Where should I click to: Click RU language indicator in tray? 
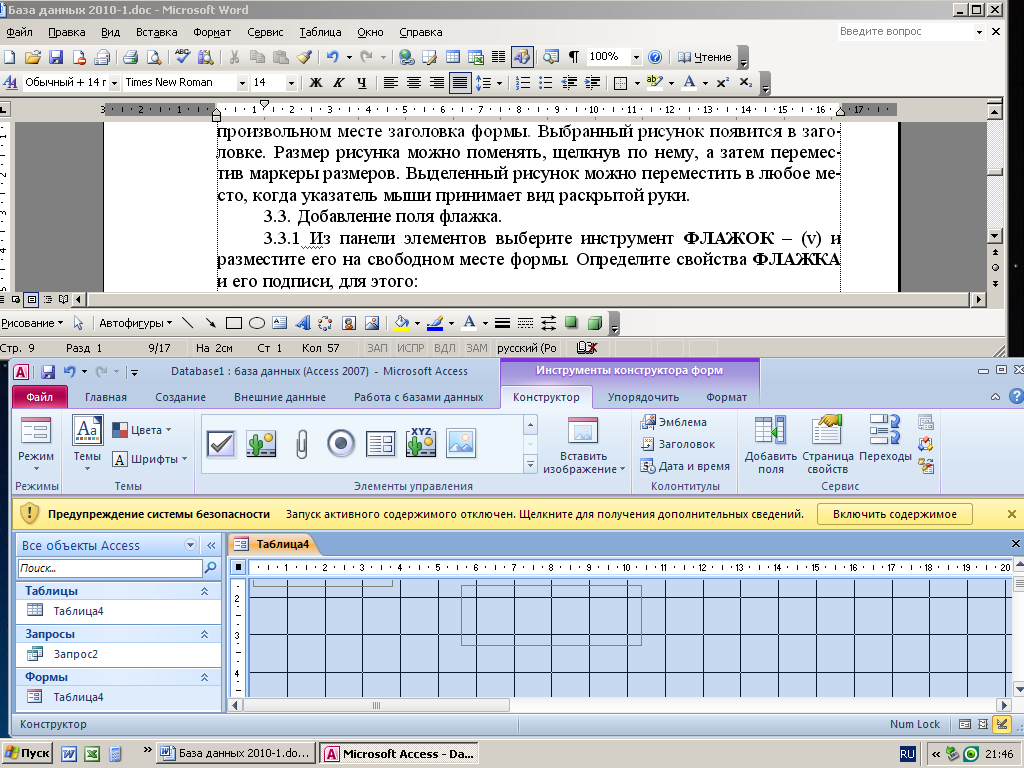click(907, 754)
